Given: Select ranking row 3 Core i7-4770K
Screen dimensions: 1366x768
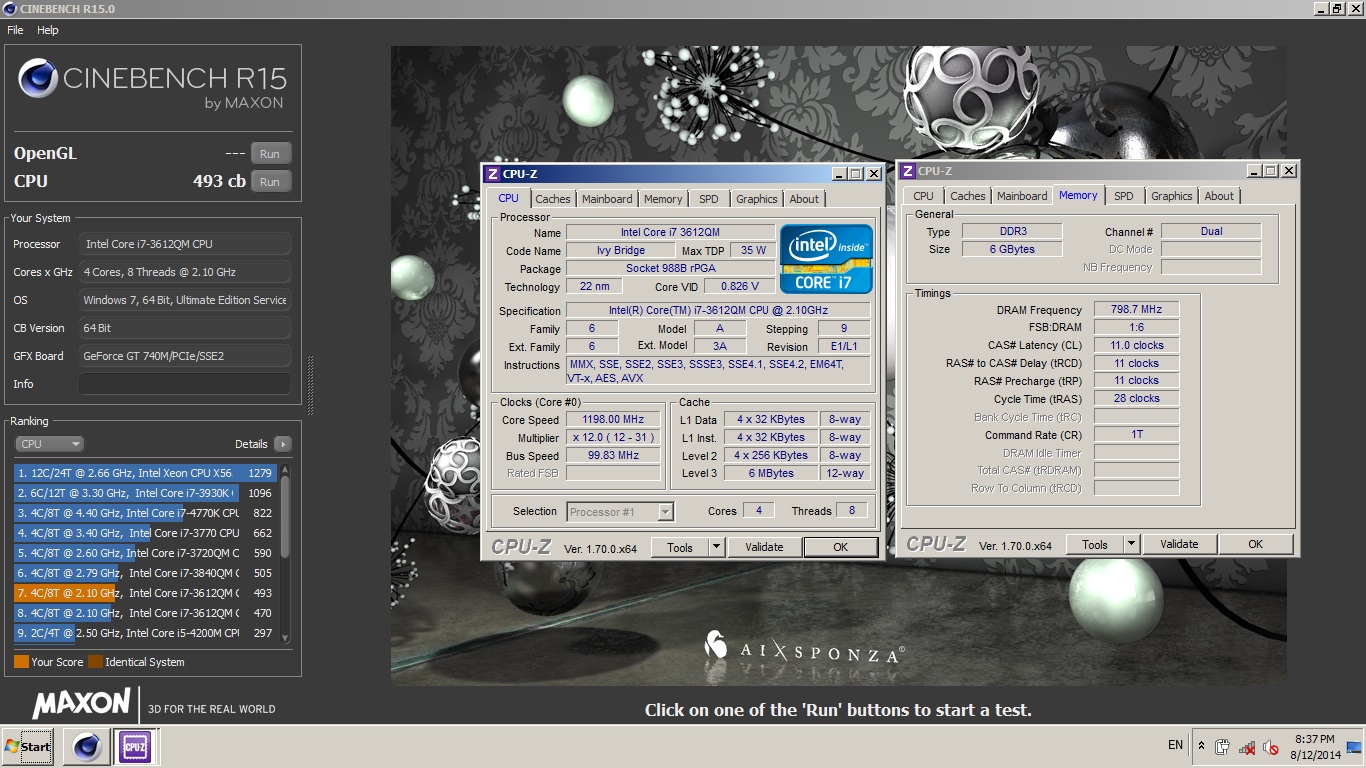Looking at the screenshot, I should (x=146, y=513).
